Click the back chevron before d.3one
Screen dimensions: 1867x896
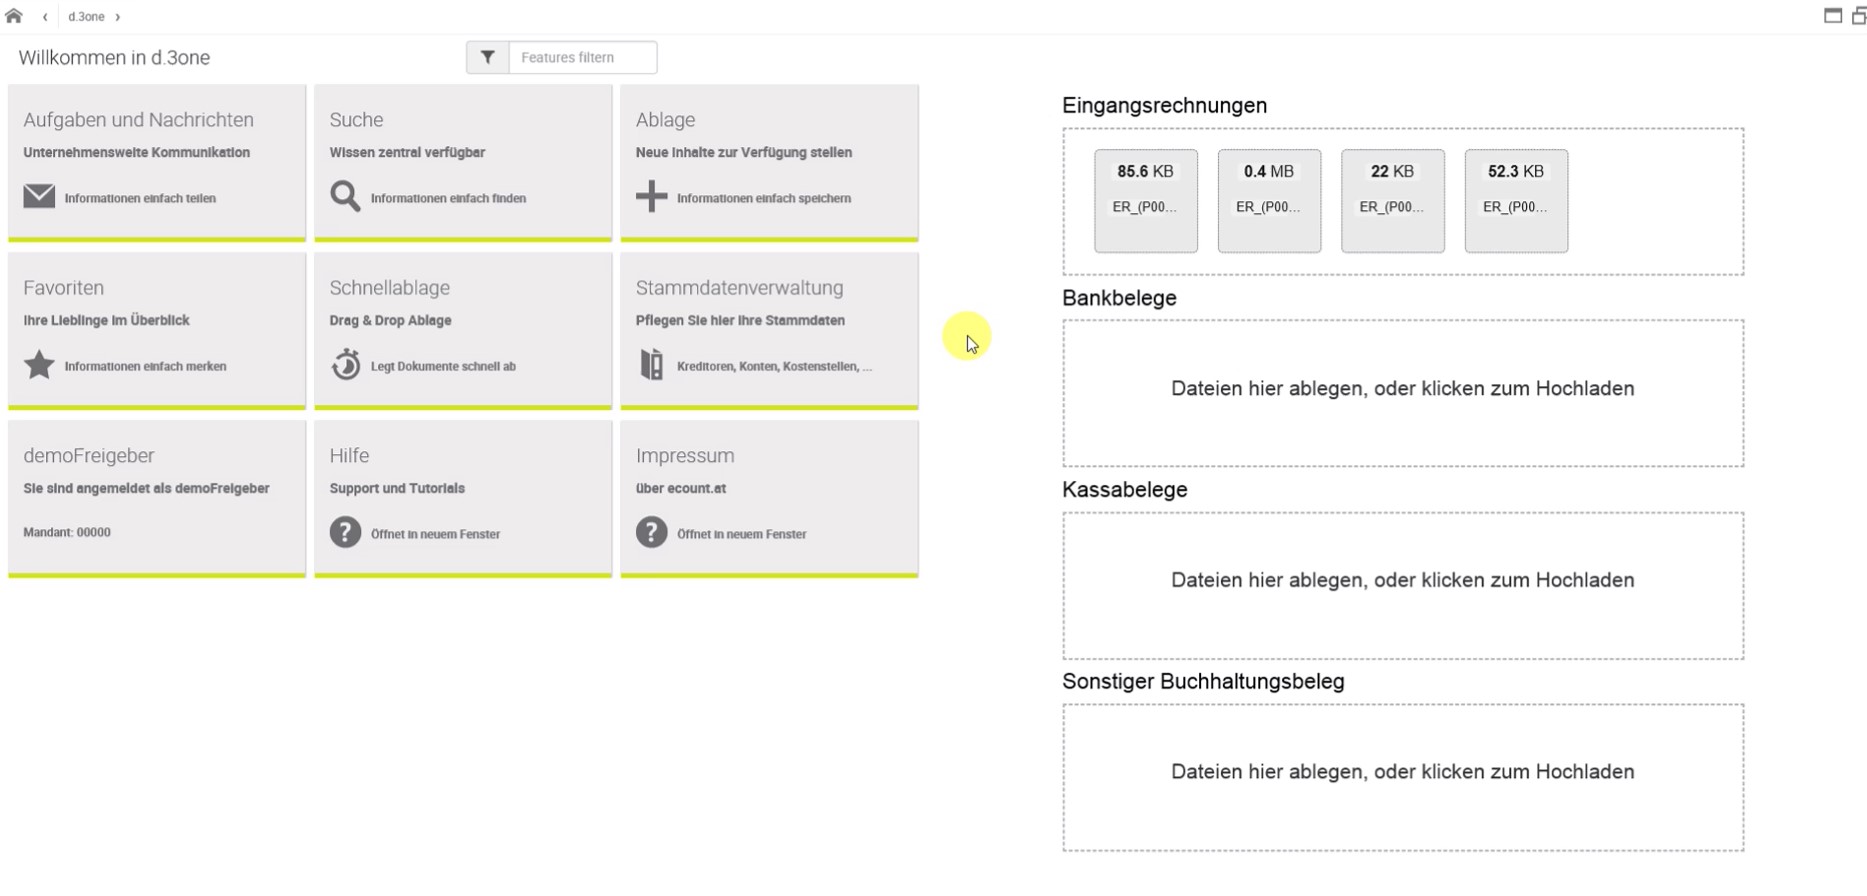click(x=45, y=17)
